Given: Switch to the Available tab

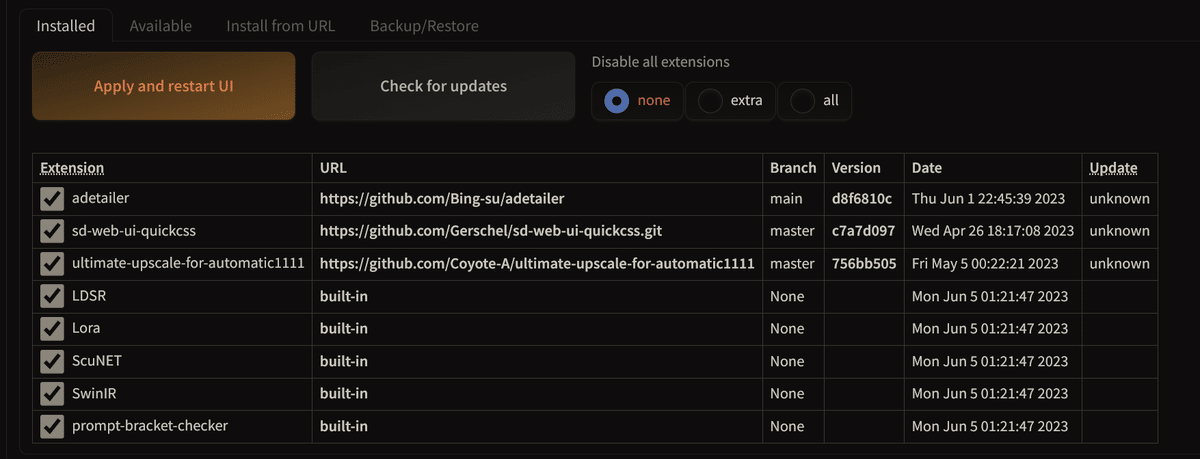Looking at the screenshot, I should [160, 26].
